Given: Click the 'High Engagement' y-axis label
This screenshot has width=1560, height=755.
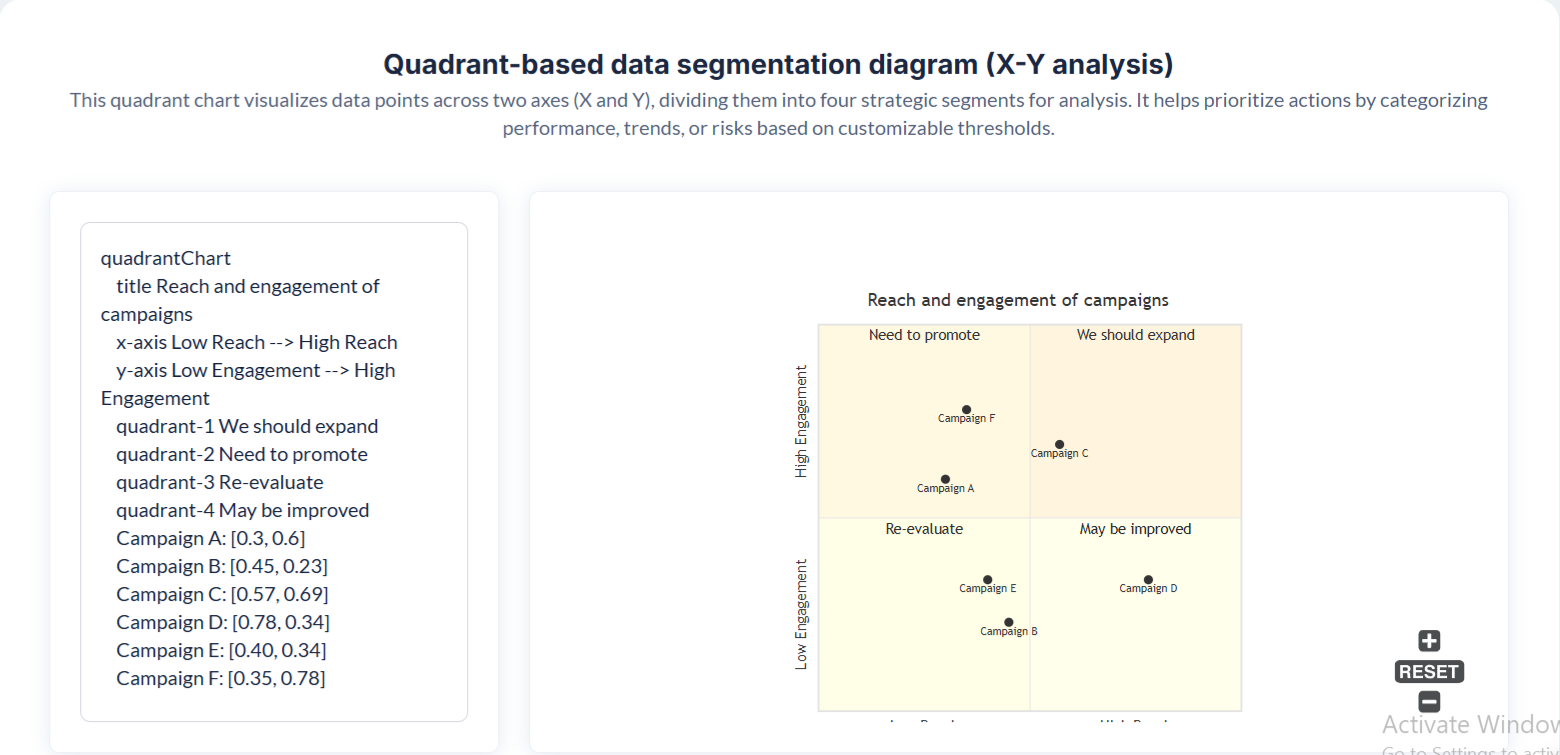Looking at the screenshot, I should tap(802, 421).
